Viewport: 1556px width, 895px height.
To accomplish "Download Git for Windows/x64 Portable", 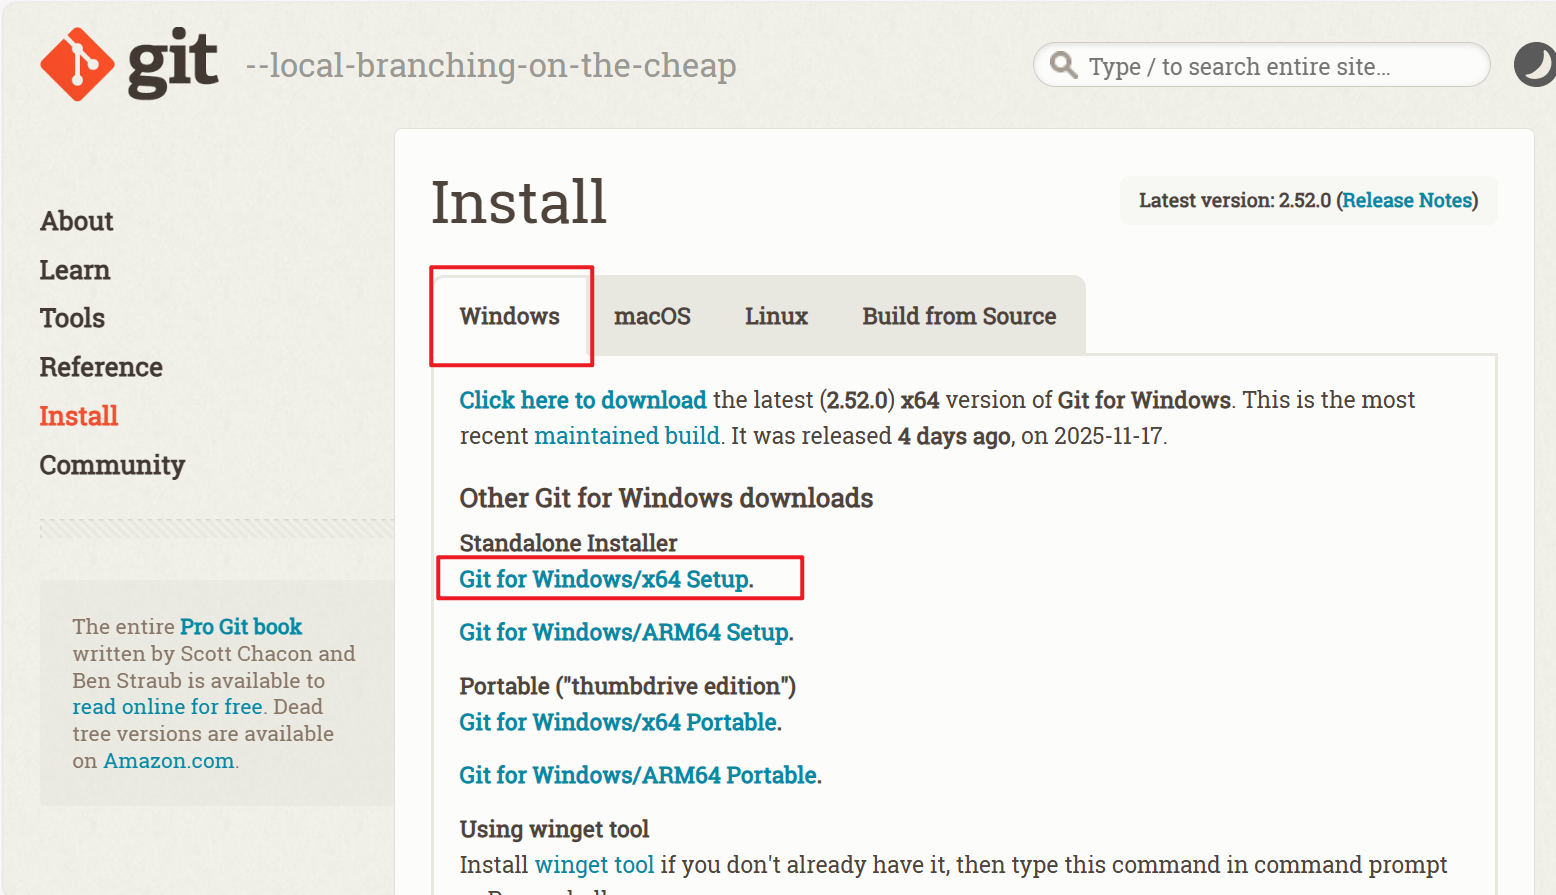I will click(x=618, y=722).
